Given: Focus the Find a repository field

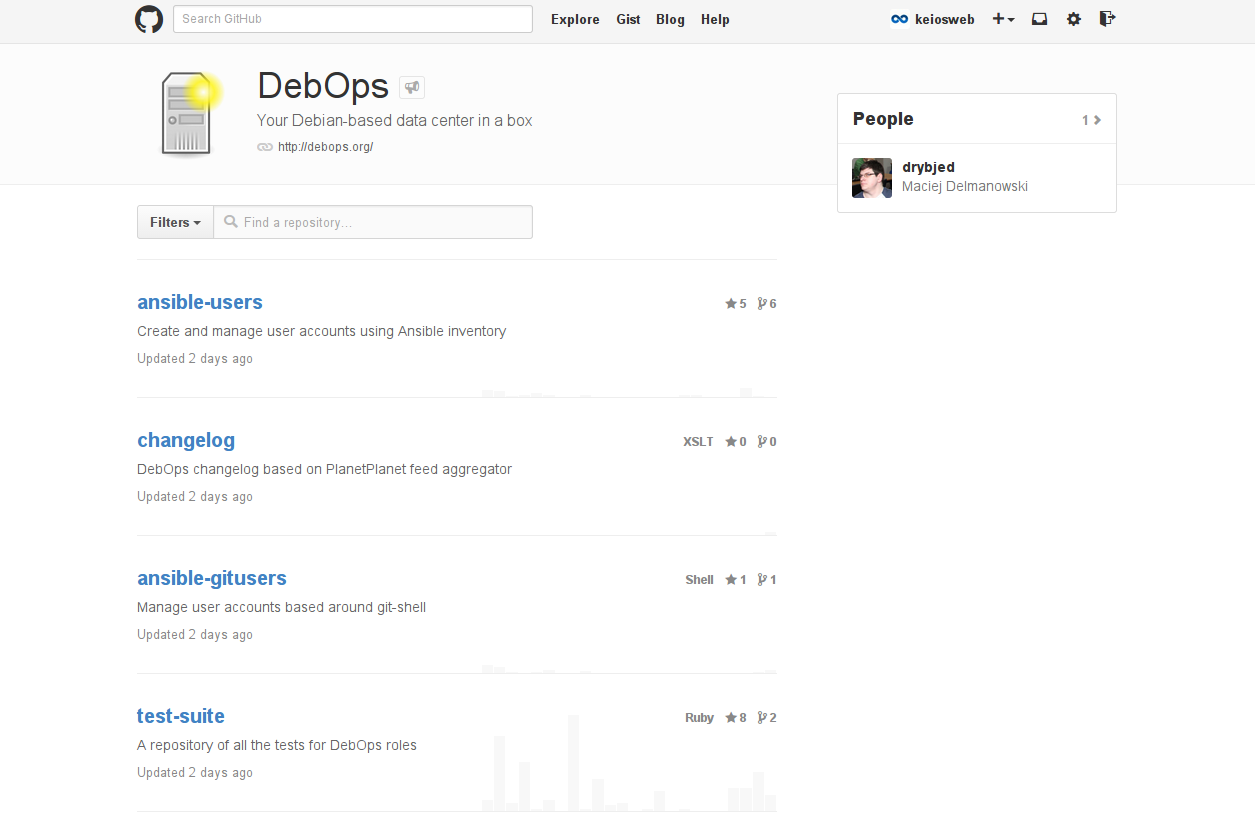Looking at the screenshot, I should (373, 222).
